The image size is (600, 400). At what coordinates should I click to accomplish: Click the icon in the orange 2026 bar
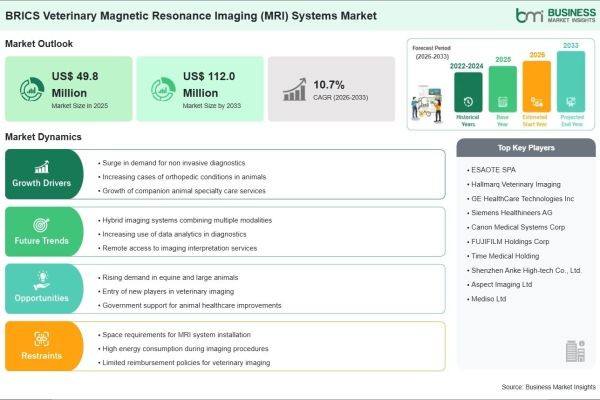[536, 102]
